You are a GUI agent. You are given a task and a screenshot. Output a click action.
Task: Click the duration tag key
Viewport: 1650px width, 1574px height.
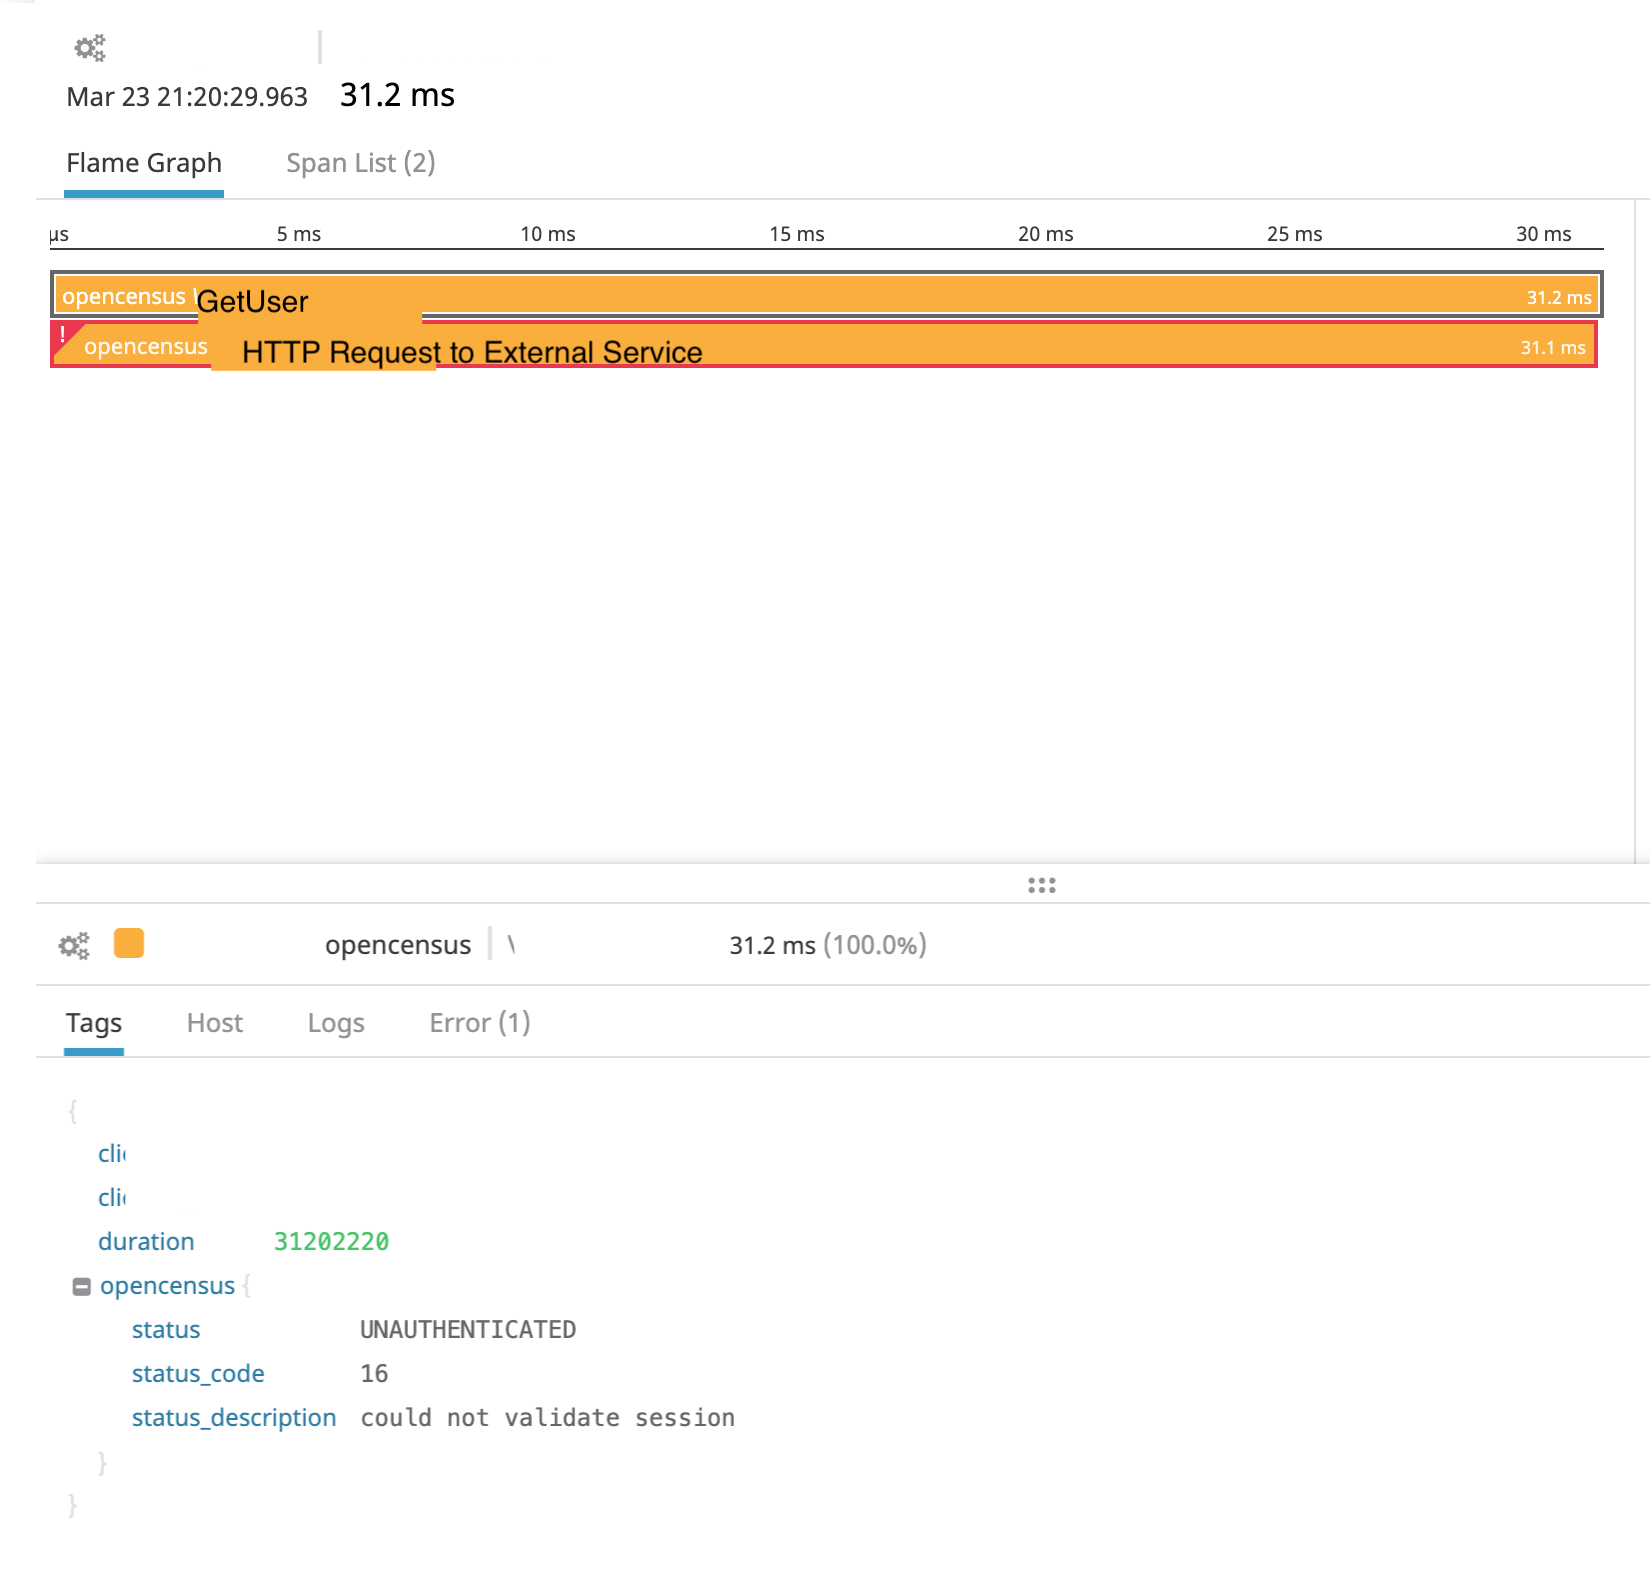tap(146, 1241)
